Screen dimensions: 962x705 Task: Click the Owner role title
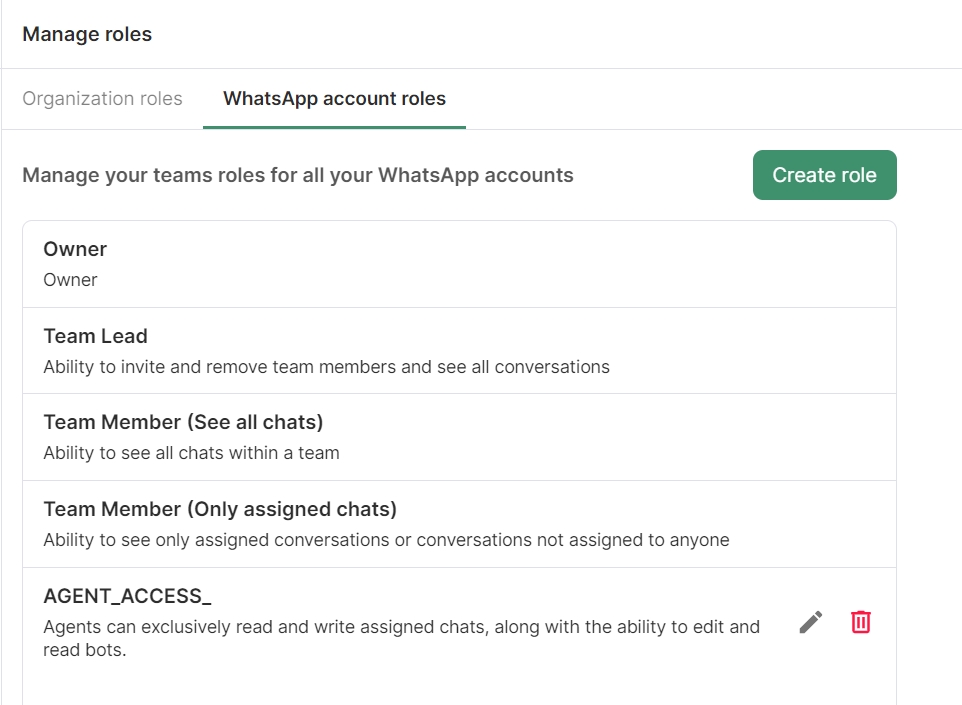[x=75, y=249]
